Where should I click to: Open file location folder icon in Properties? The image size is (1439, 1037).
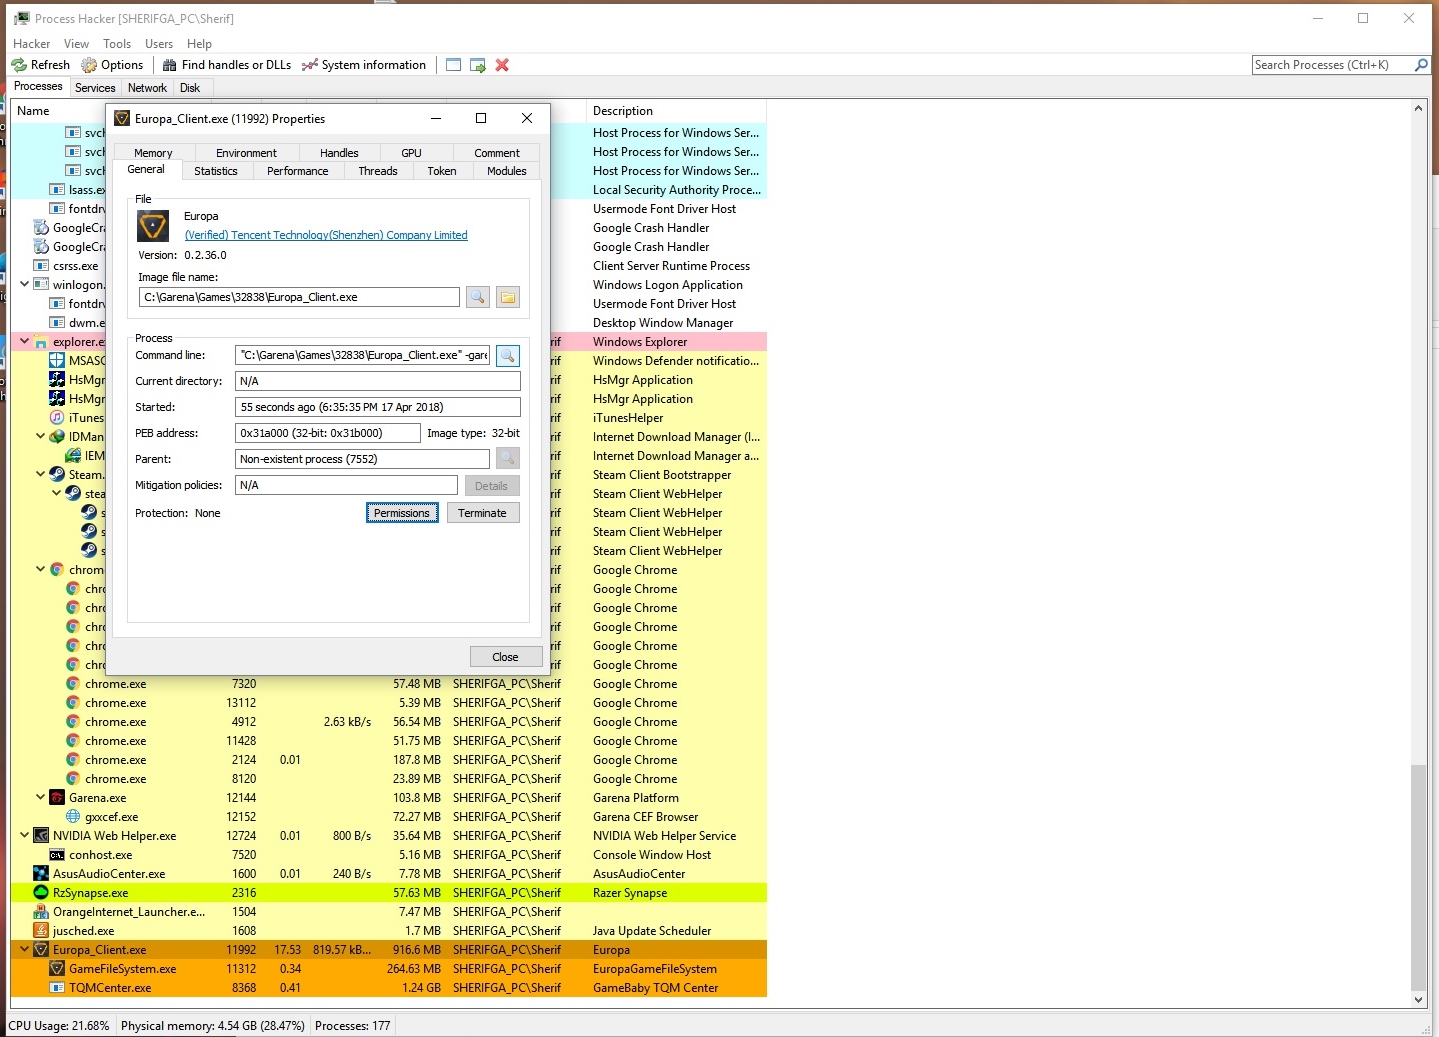click(508, 297)
